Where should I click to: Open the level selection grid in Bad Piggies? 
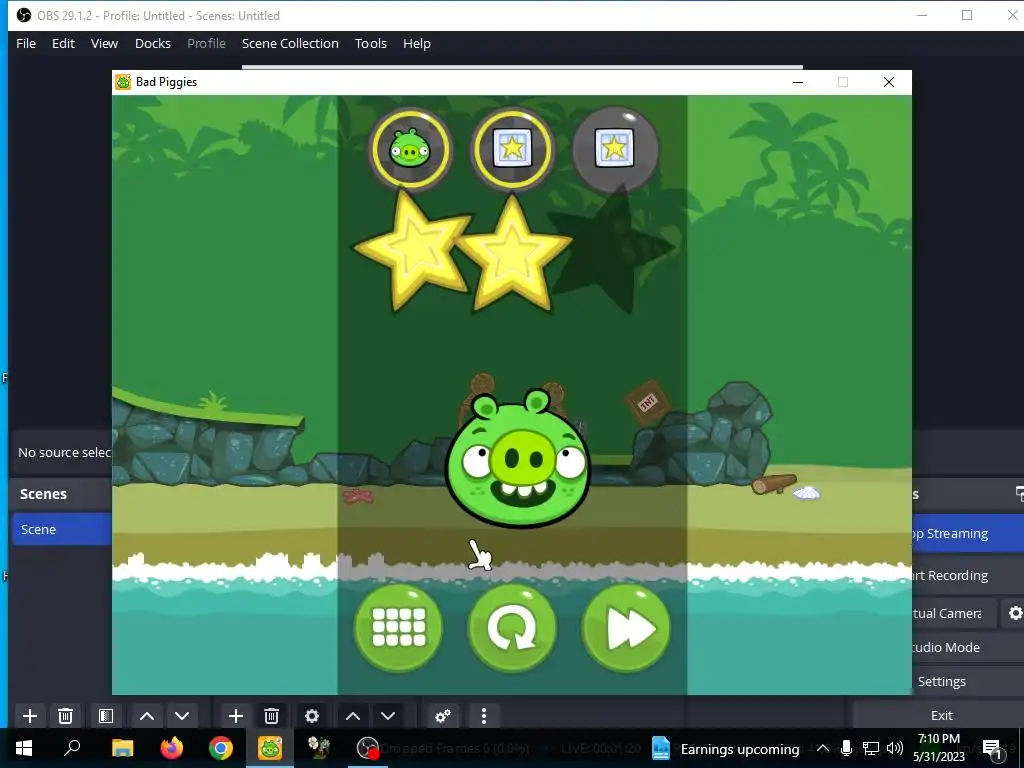(x=398, y=628)
